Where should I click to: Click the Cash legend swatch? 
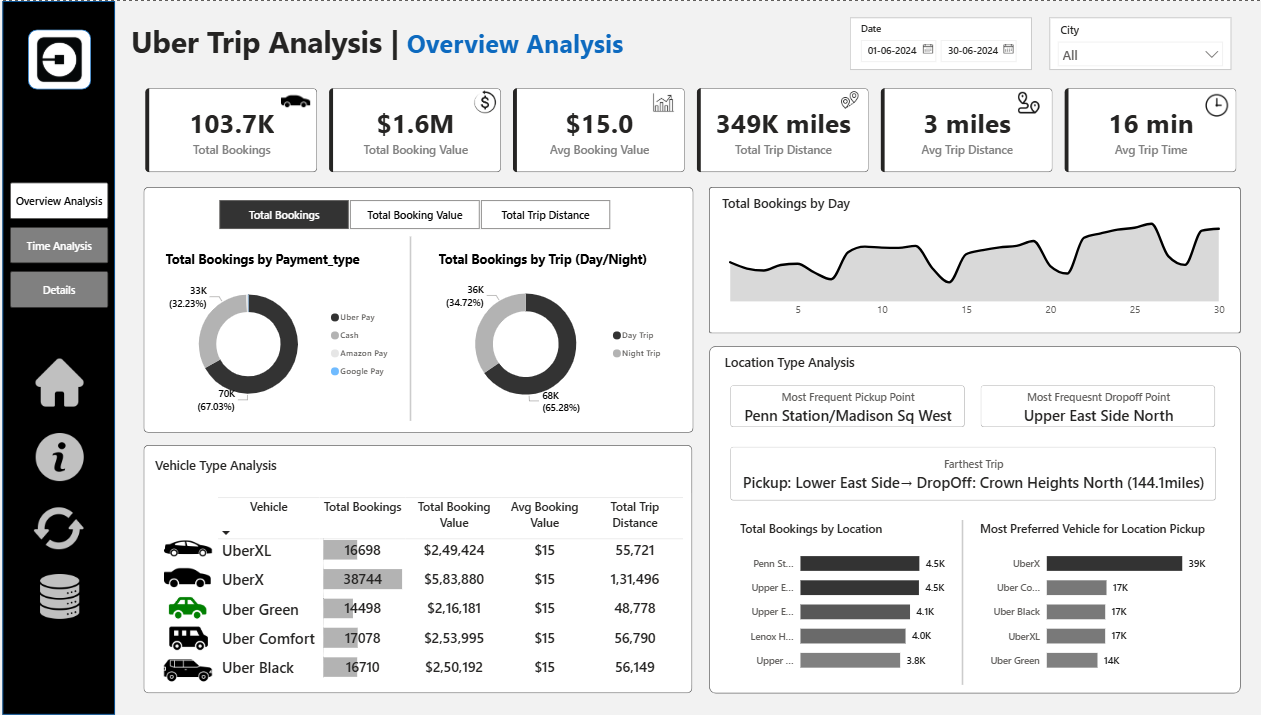coord(333,335)
